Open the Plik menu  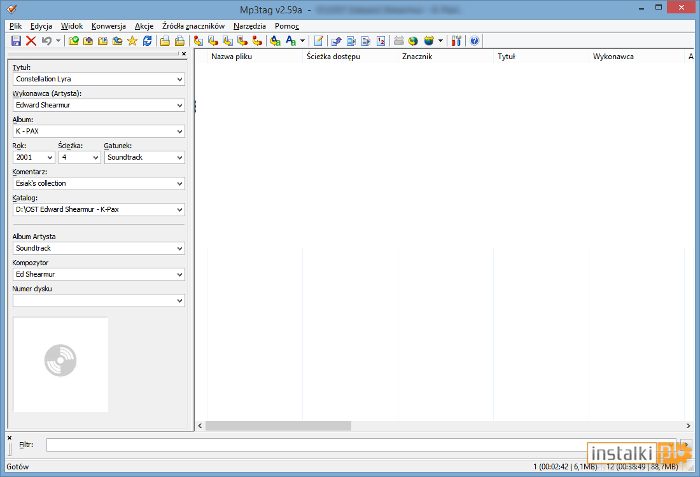pos(16,26)
